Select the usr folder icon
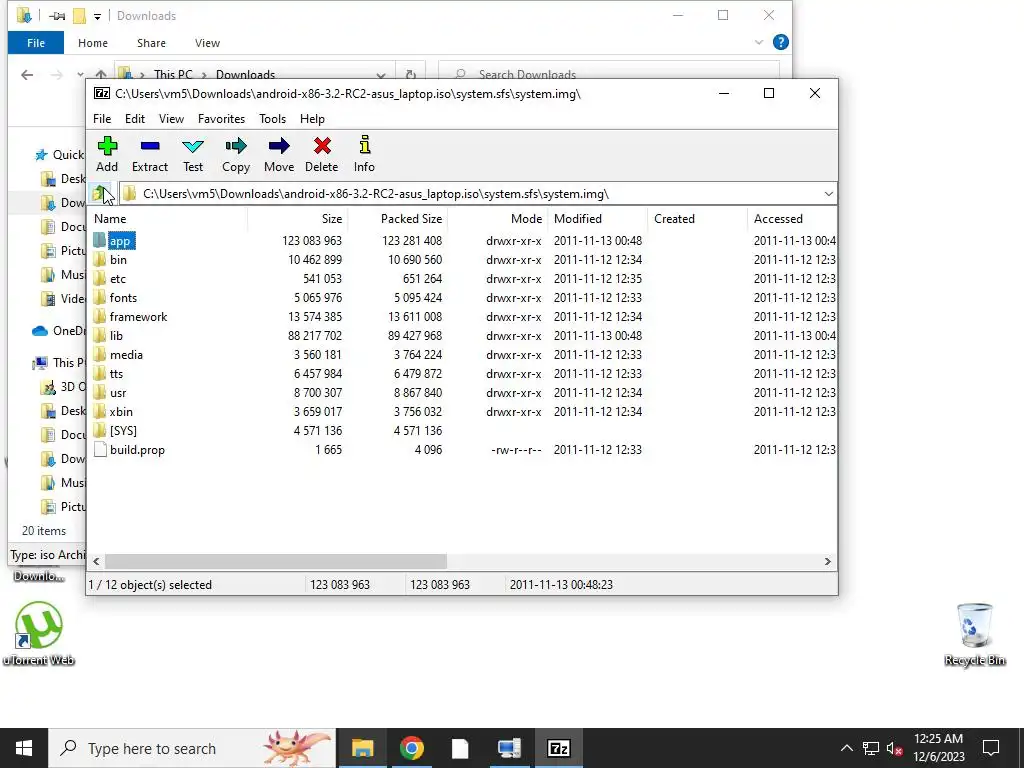This screenshot has width=1024, height=768. [99, 392]
